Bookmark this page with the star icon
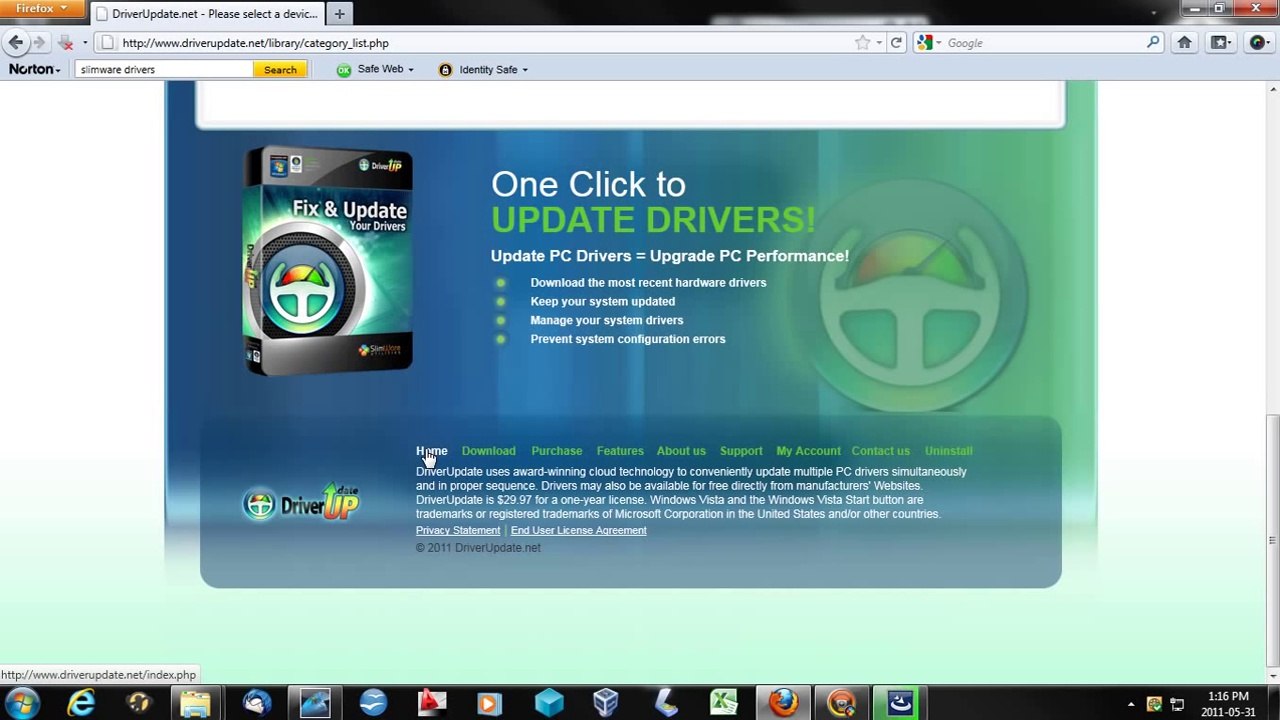 [x=862, y=43]
